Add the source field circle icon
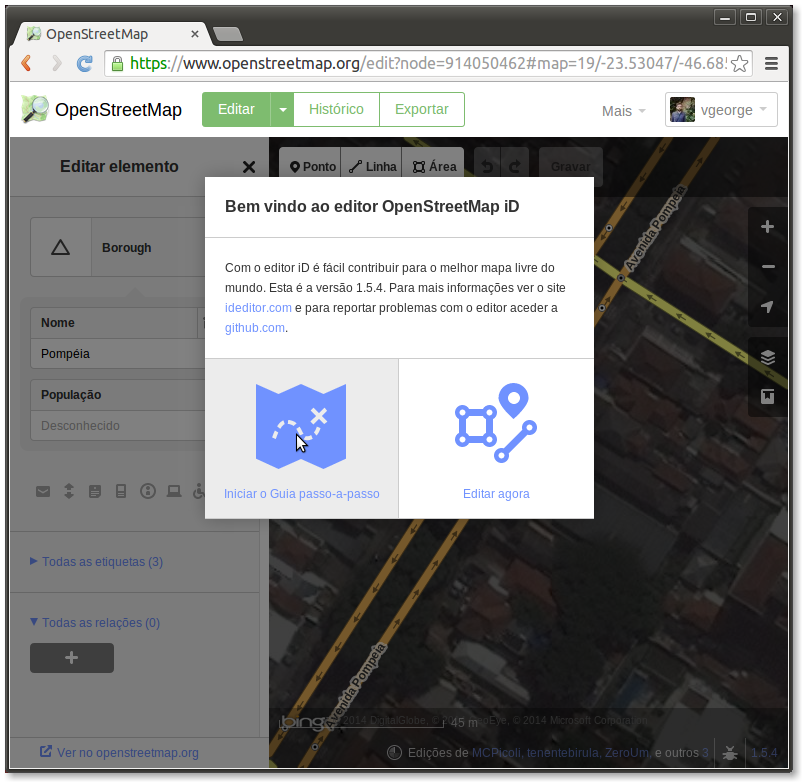 coord(148,491)
